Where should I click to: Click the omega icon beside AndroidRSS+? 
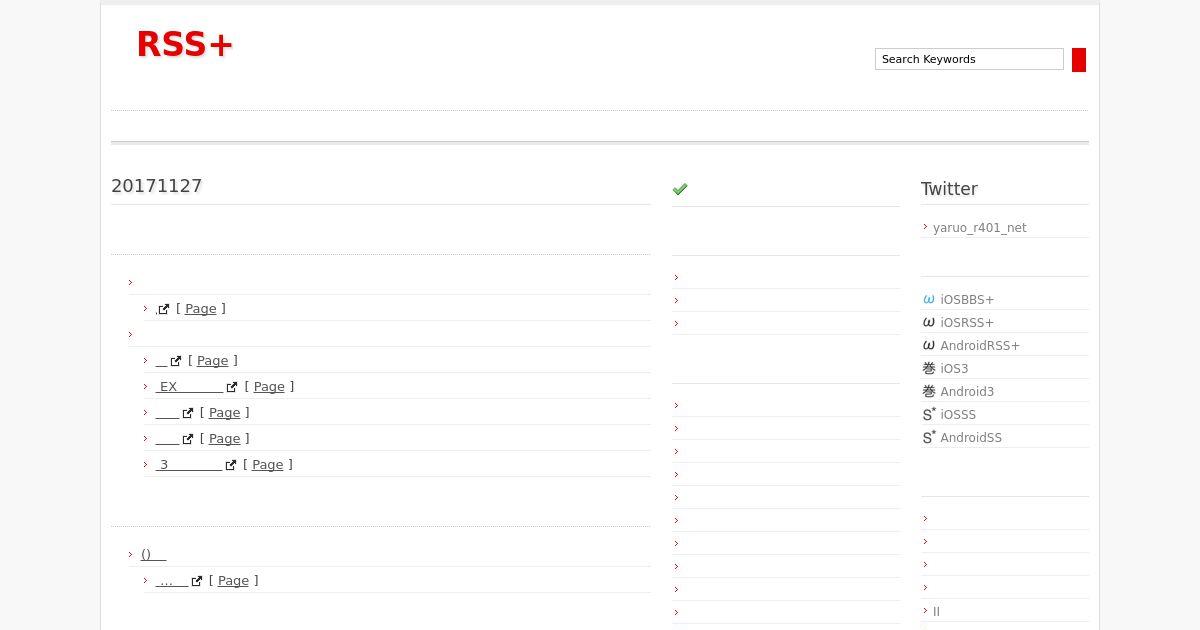929,345
